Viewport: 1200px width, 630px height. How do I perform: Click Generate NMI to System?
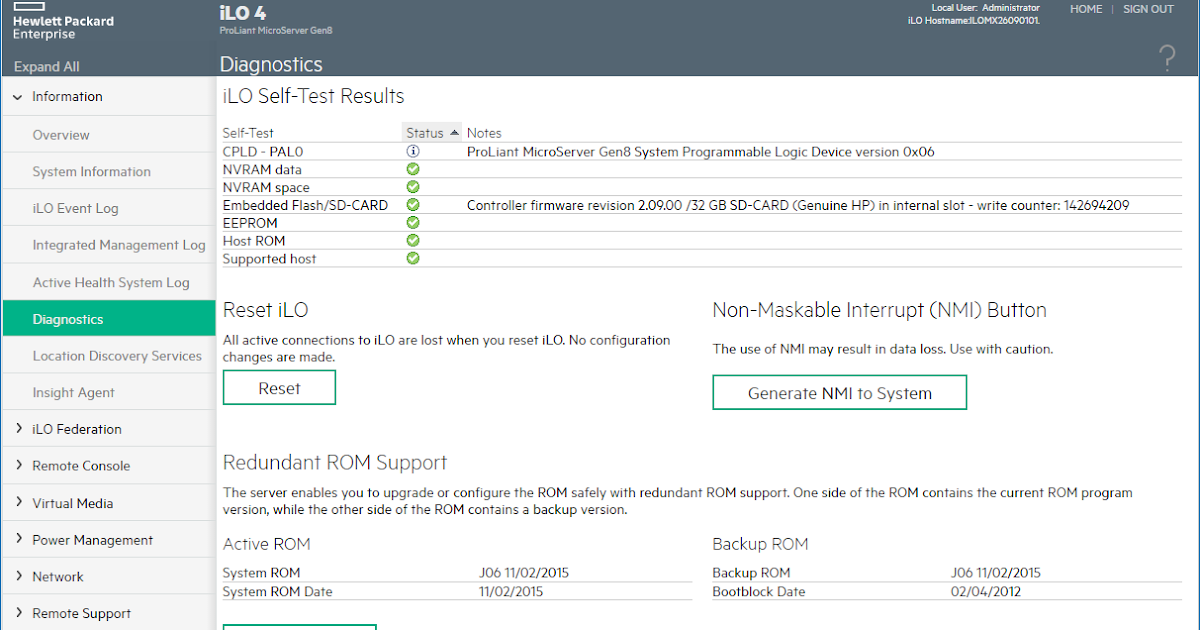coord(839,392)
